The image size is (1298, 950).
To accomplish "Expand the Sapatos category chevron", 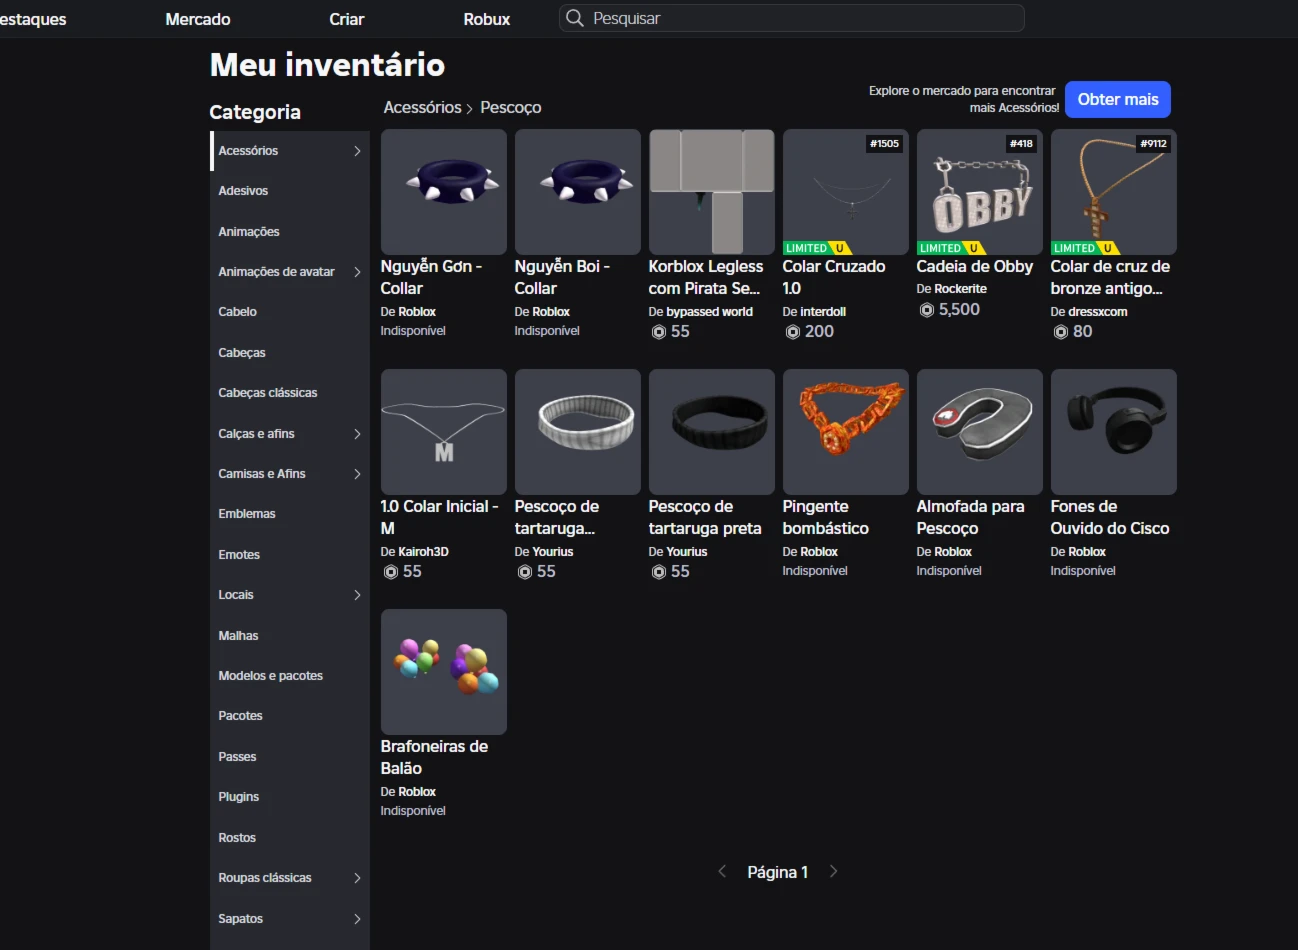I will pos(357,919).
